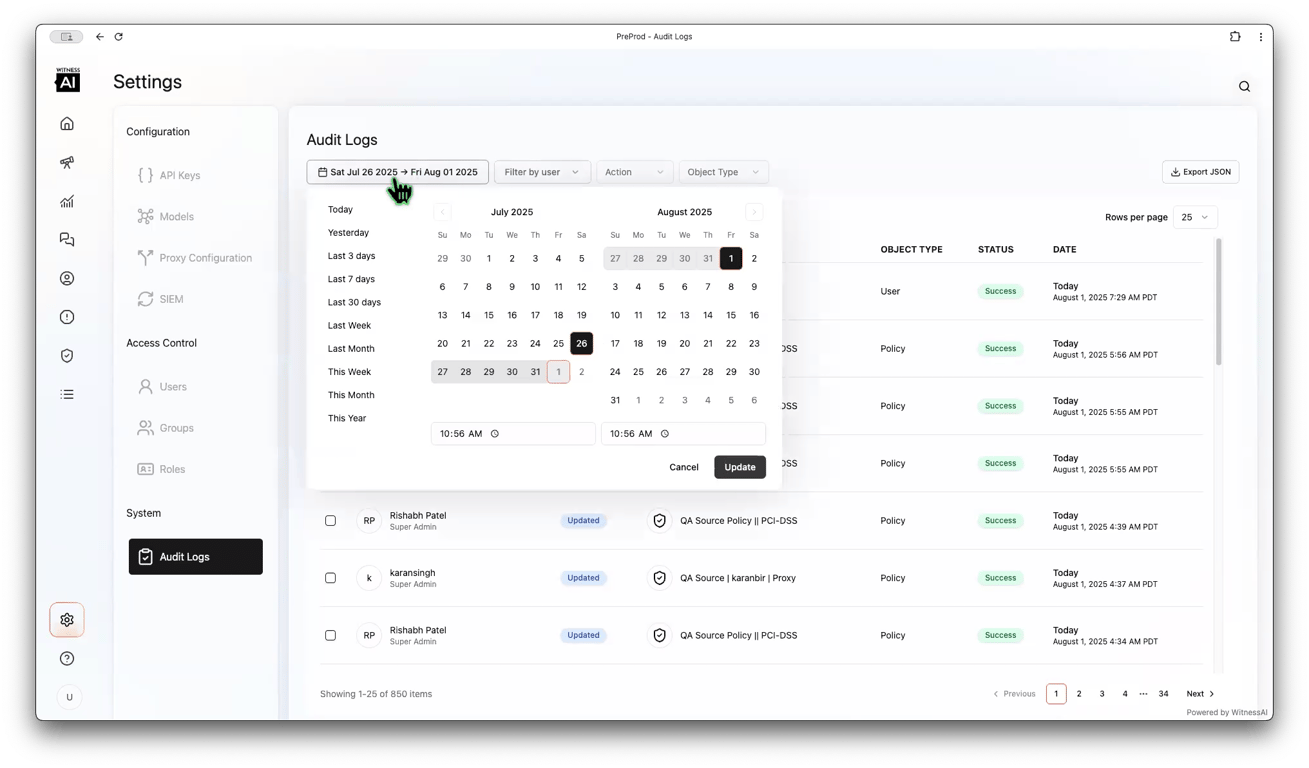Open the Object Type filter dropdown

tap(723, 172)
